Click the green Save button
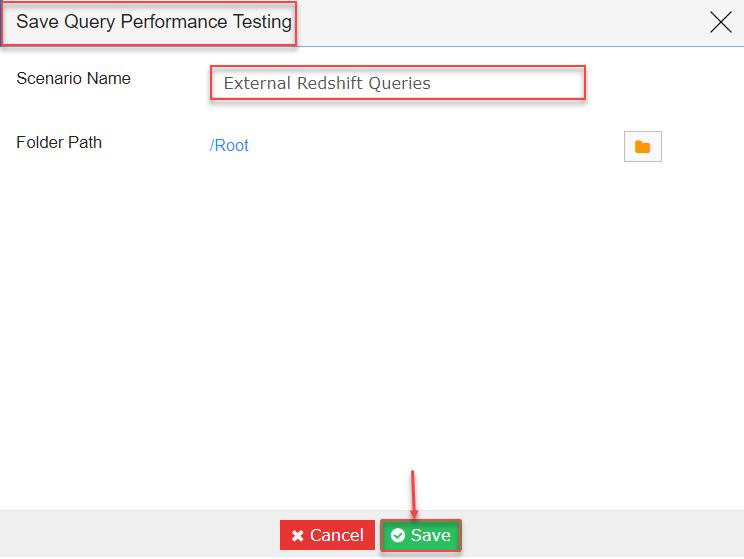This screenshot has height=559, width=744. coord(421,535)
